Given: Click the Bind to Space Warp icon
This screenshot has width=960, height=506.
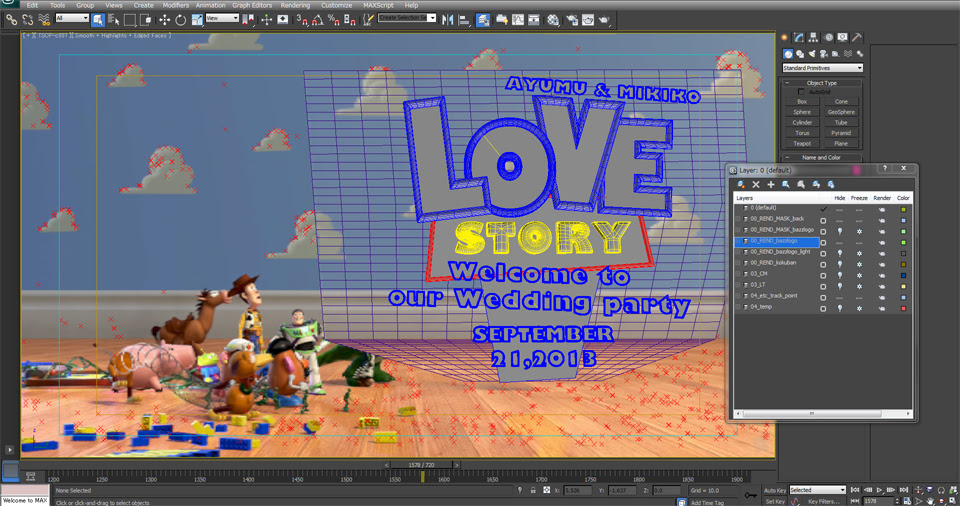Looking at the screenshot, I should pos(44,20).
